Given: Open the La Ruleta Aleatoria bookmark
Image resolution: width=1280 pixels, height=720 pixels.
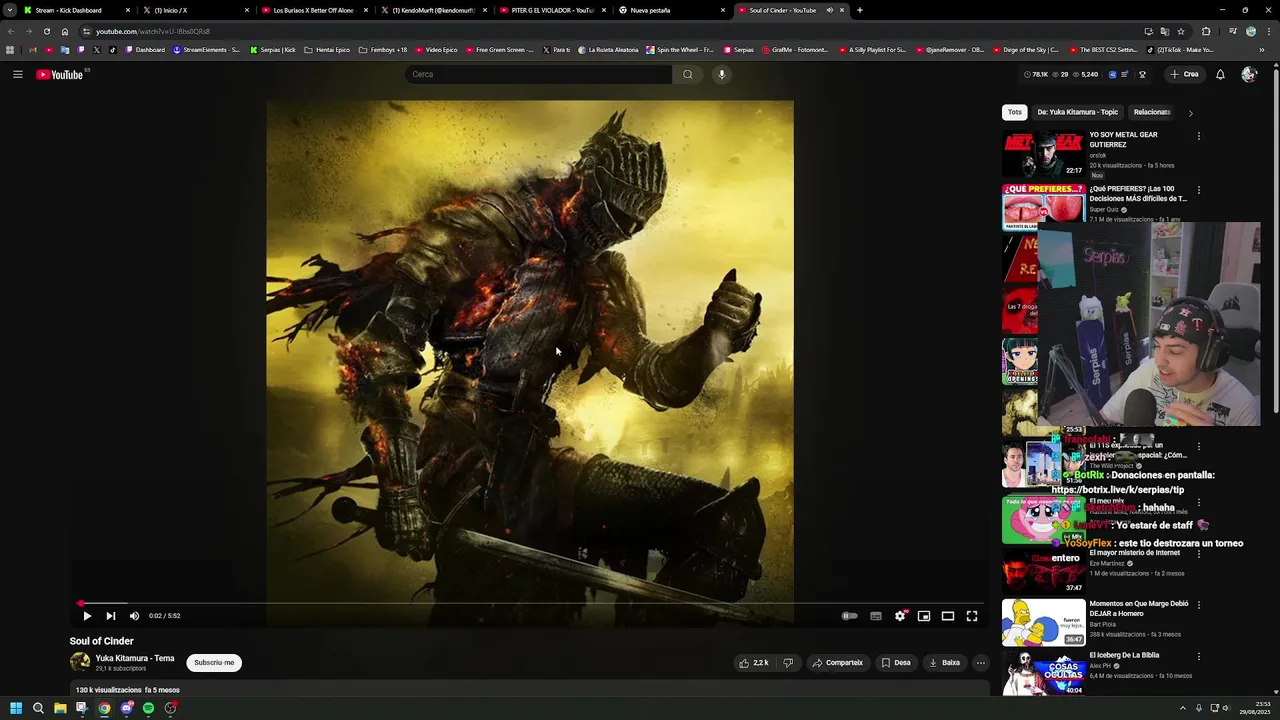Looking at the screenshot, I should 607,49.
